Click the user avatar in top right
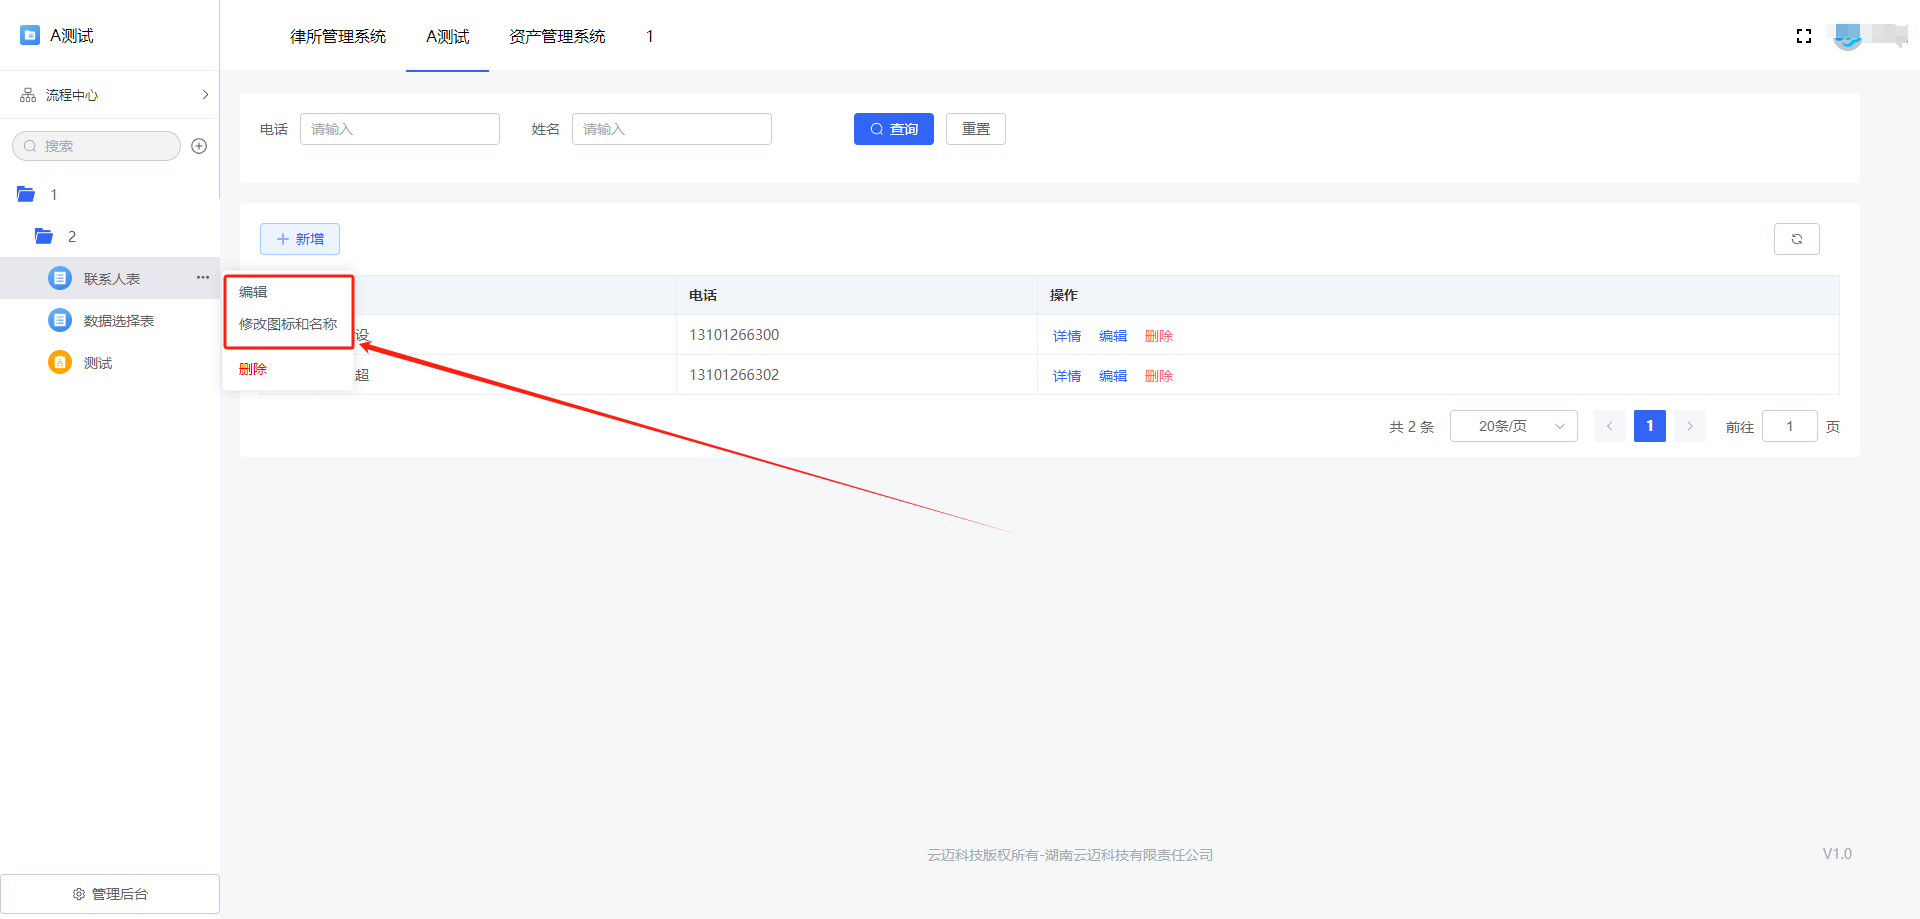1920x919 pixels. [x=1848, y=36]
